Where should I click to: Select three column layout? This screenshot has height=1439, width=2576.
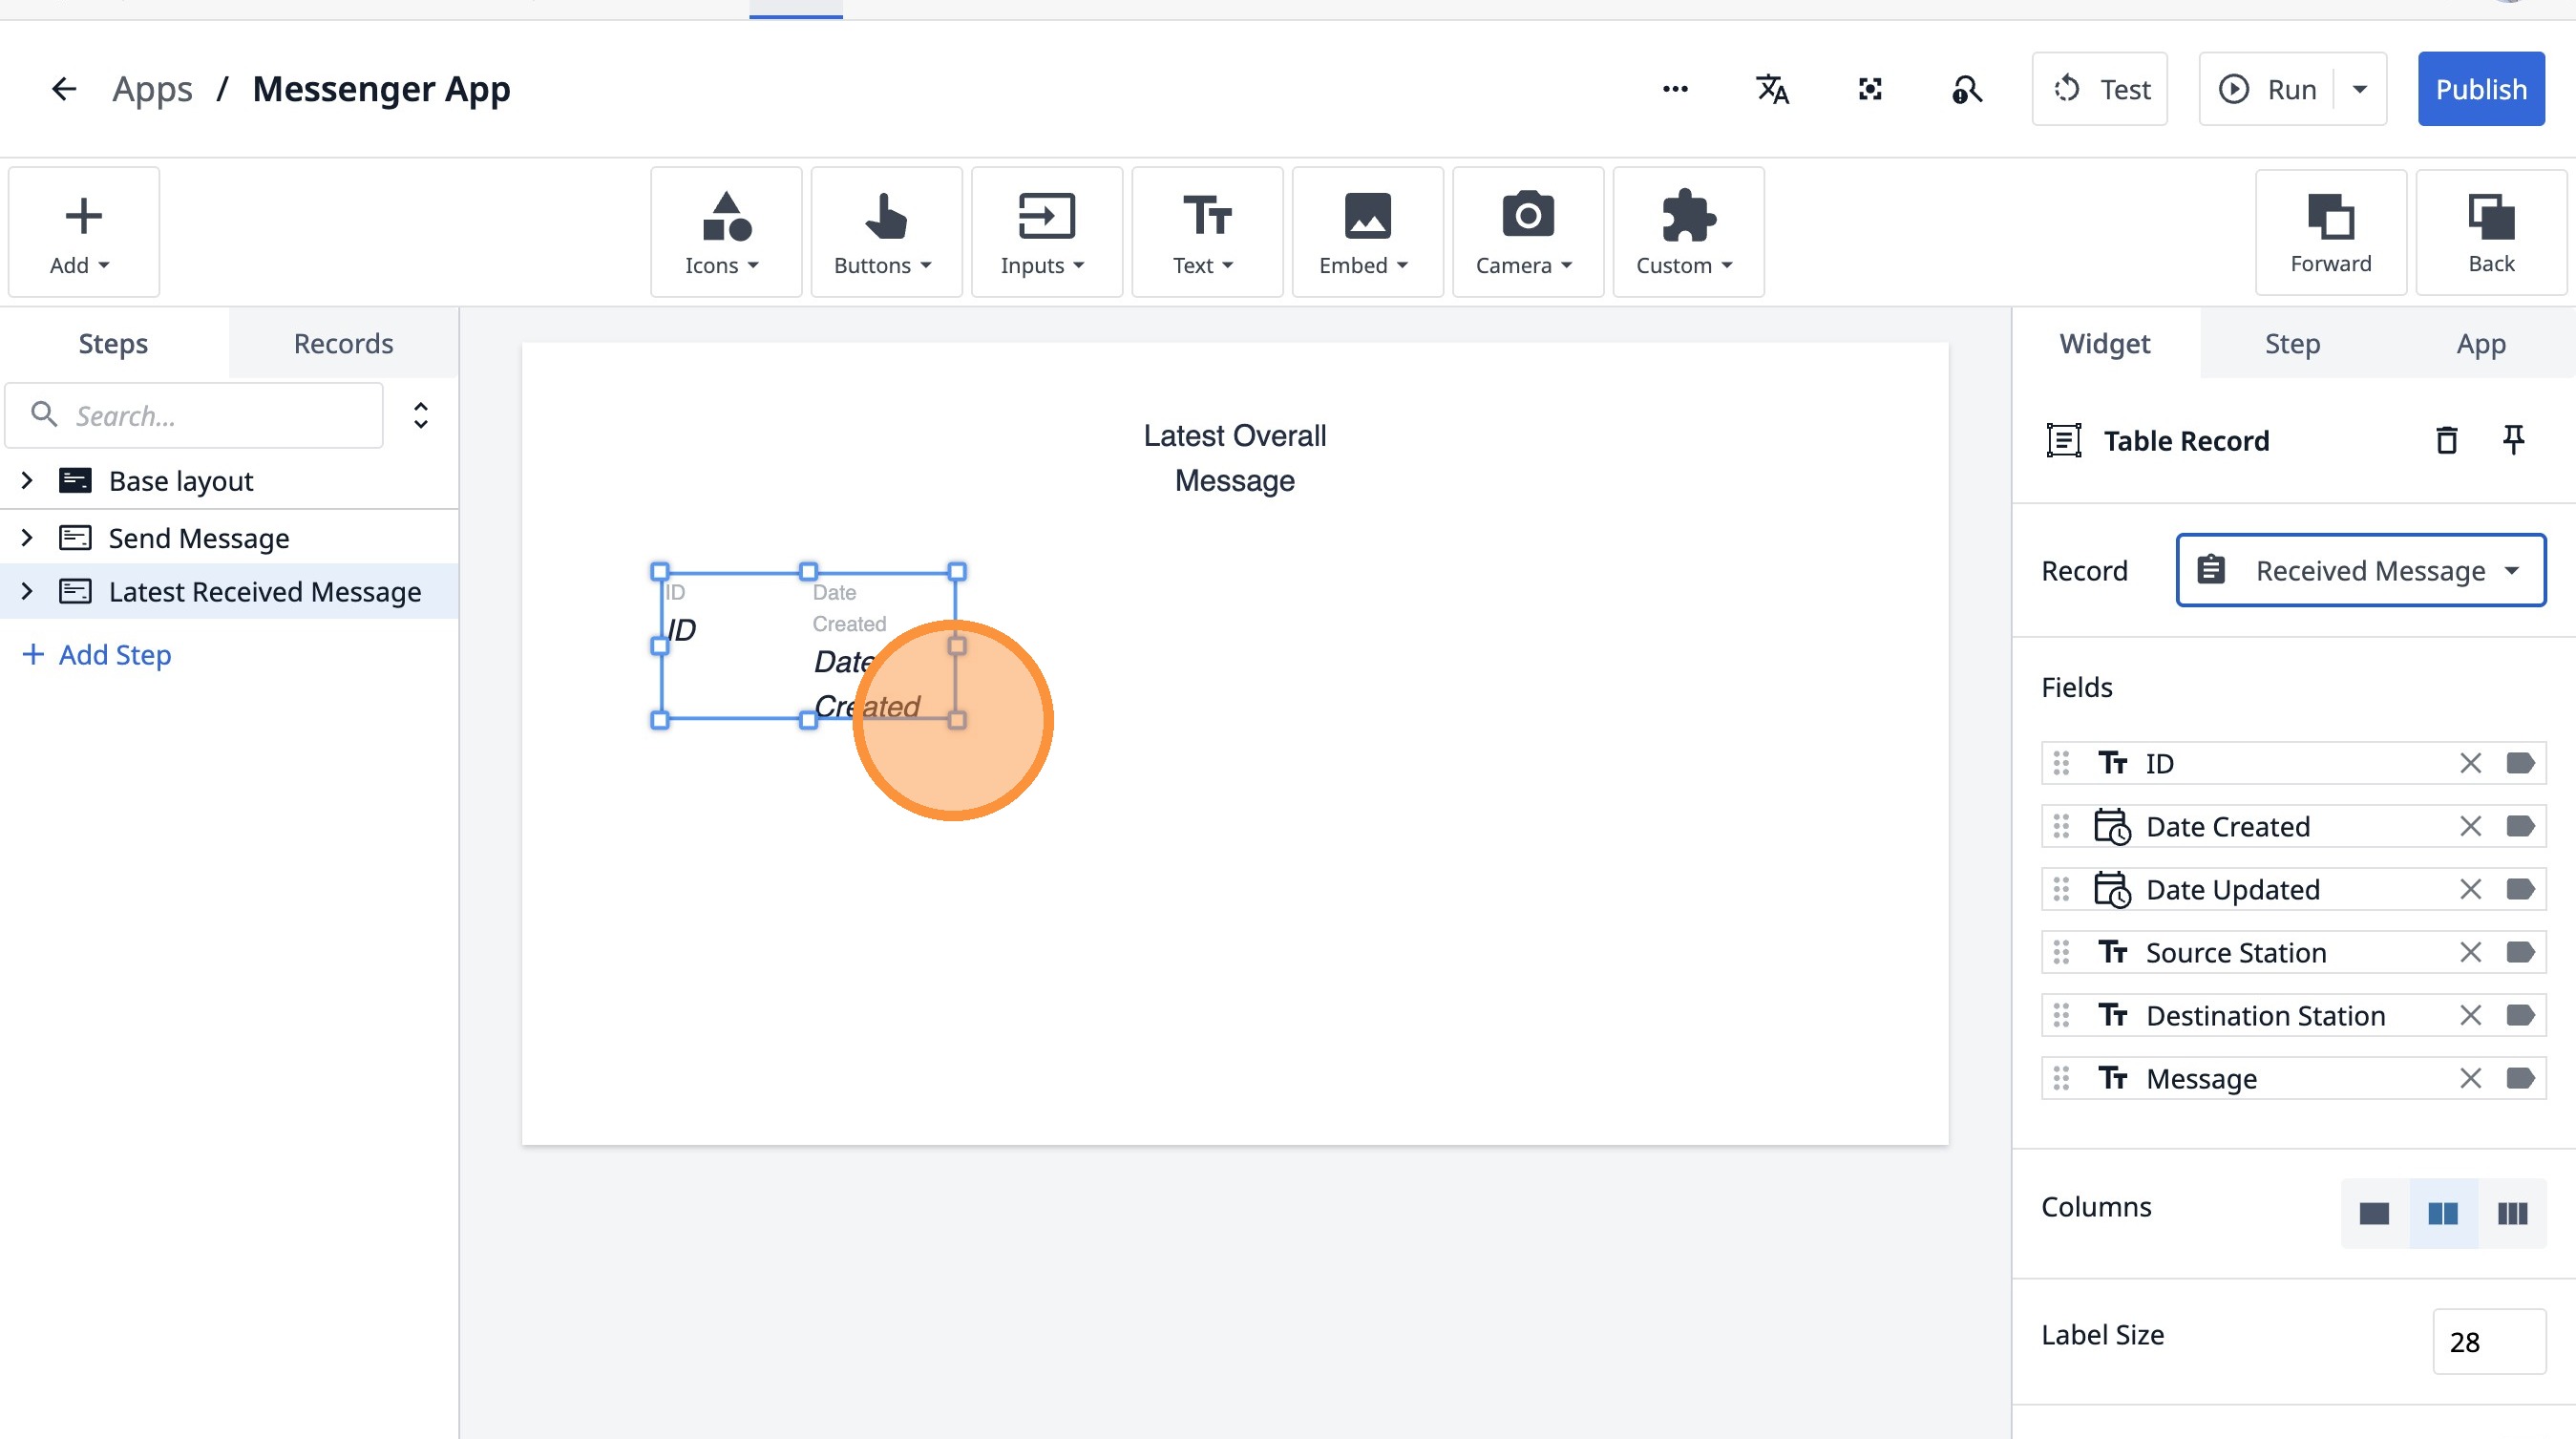pyautogui.click(x=2512, y=1213)
